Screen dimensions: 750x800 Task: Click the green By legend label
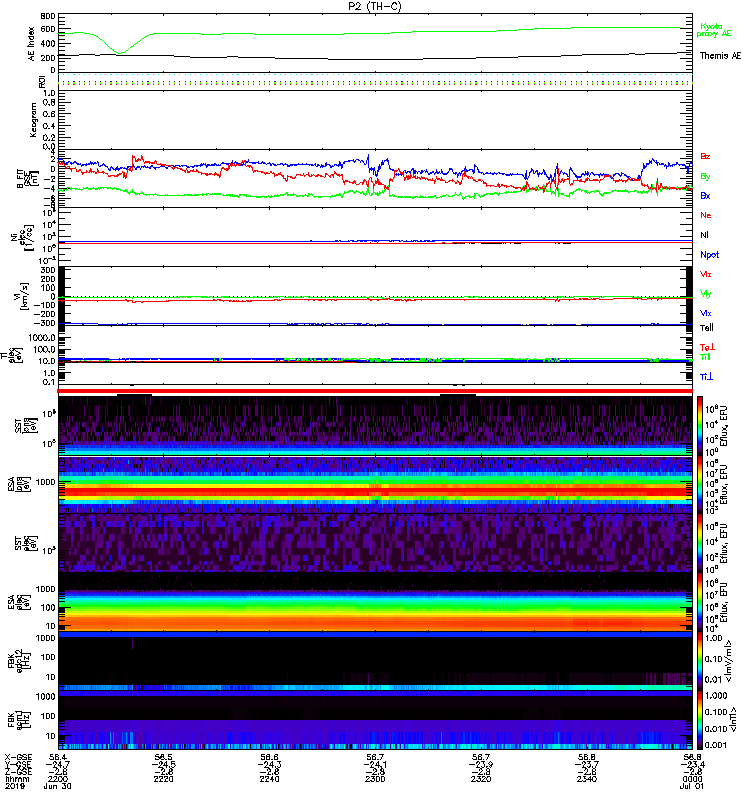[x=706, y=176]
